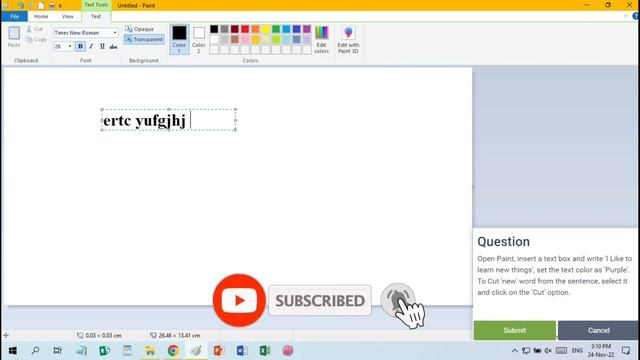This screenshot has height=360, width=640.
Task: Click the canvas size '26.46 × 13.41 cm' status
Action: click(175, 336)
